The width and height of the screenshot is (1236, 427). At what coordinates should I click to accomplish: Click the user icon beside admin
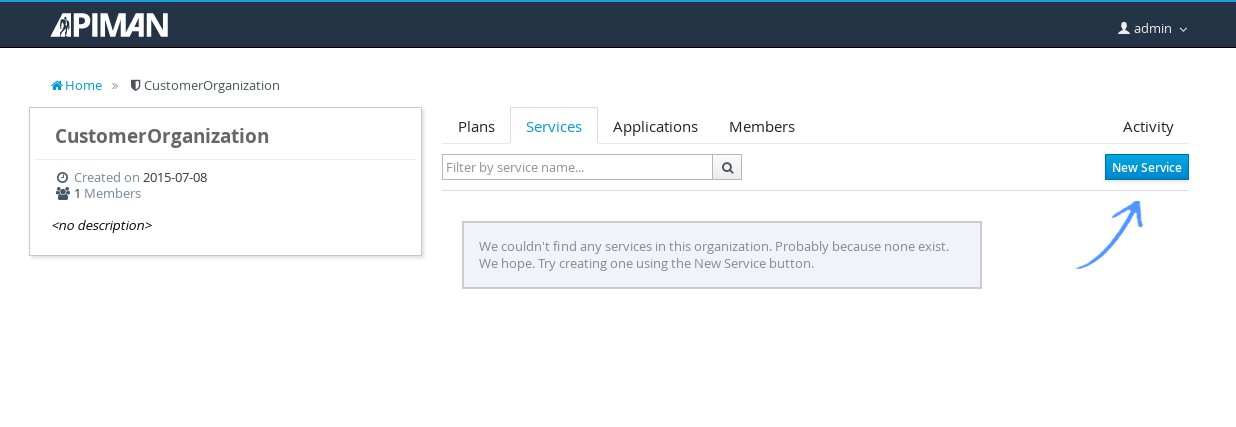tap(1124, 28)
